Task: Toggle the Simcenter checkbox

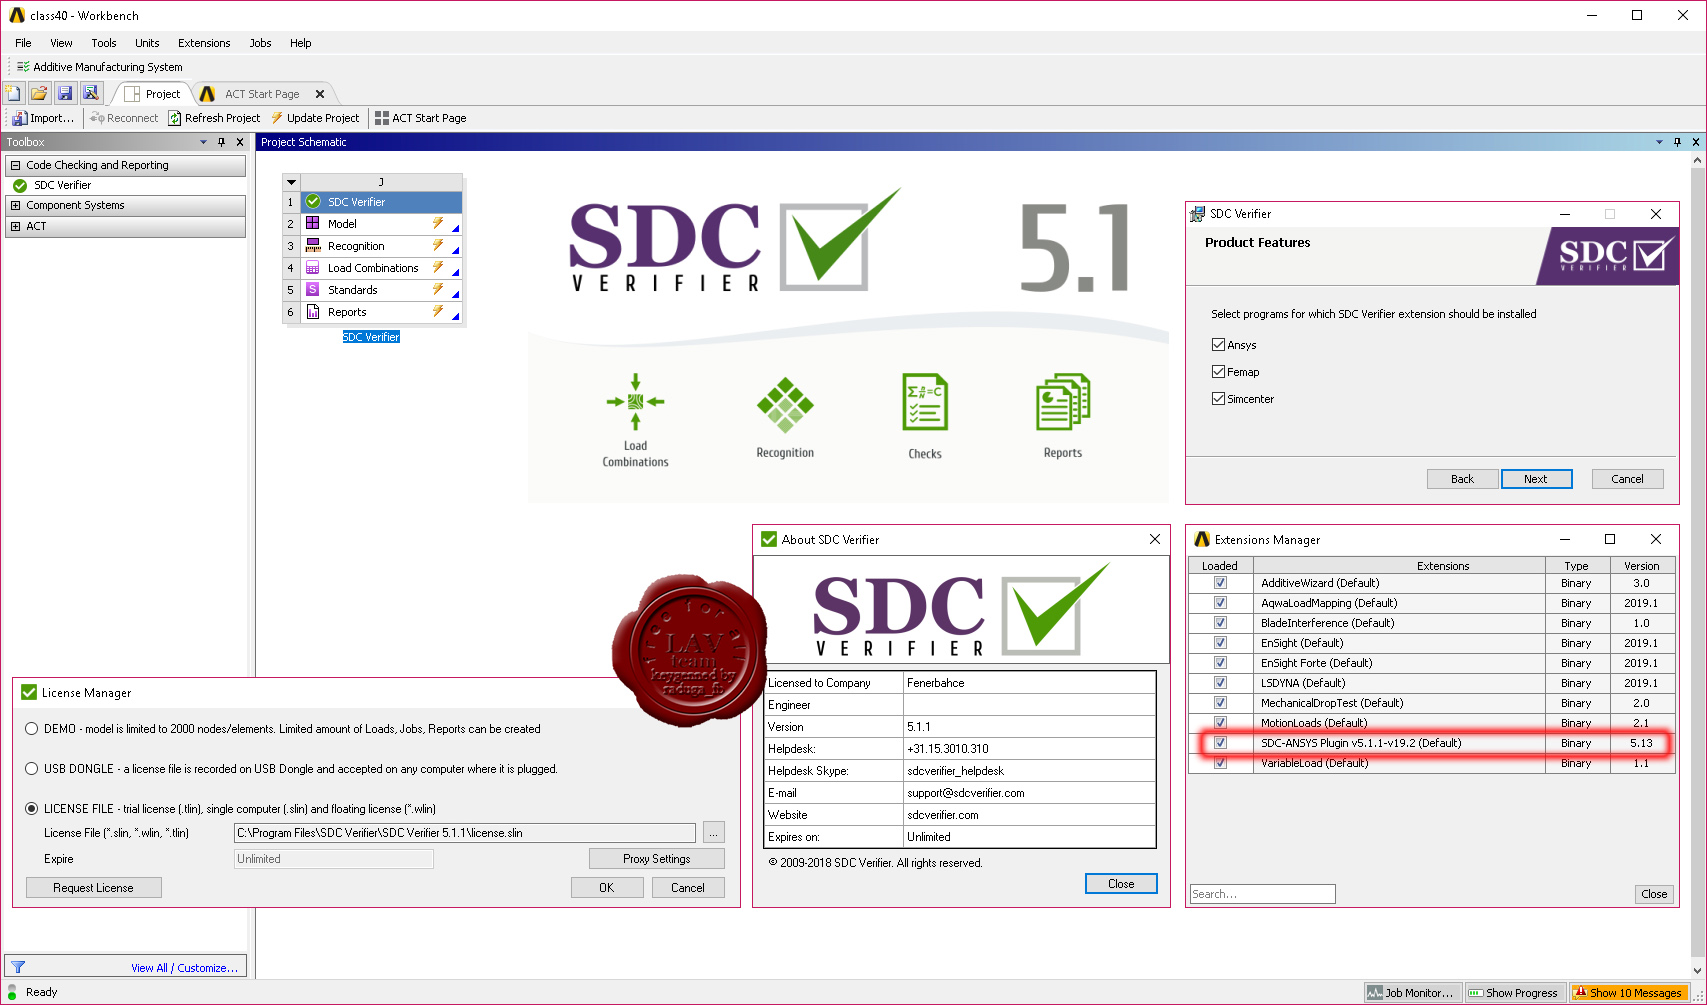Action: point(1218,398)
